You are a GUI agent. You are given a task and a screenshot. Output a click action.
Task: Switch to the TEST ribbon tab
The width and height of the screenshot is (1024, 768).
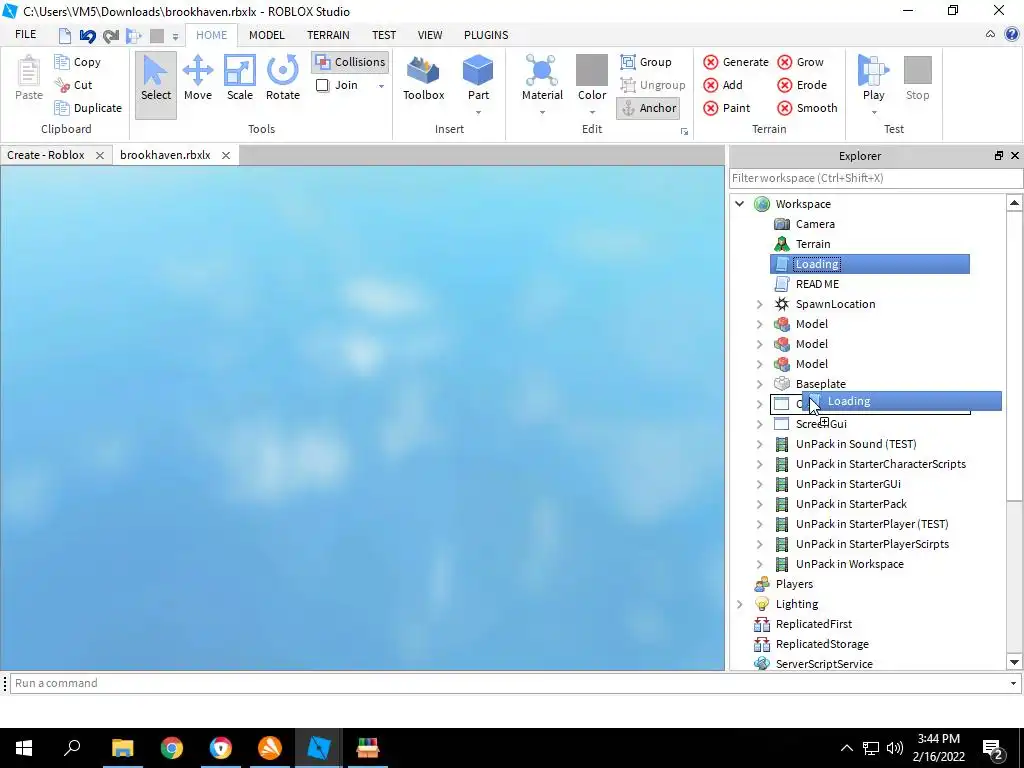pyautogui.click(x=384, y=35)
